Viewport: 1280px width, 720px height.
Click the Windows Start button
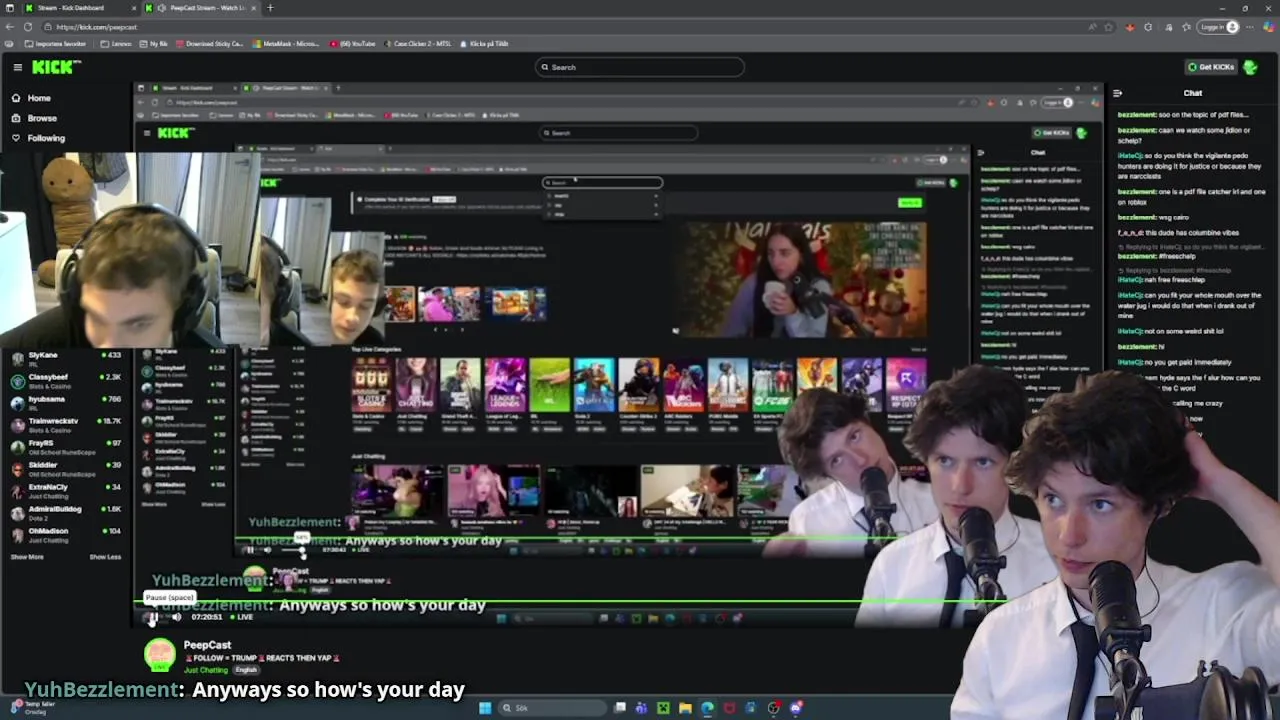[x=485, y=708]
